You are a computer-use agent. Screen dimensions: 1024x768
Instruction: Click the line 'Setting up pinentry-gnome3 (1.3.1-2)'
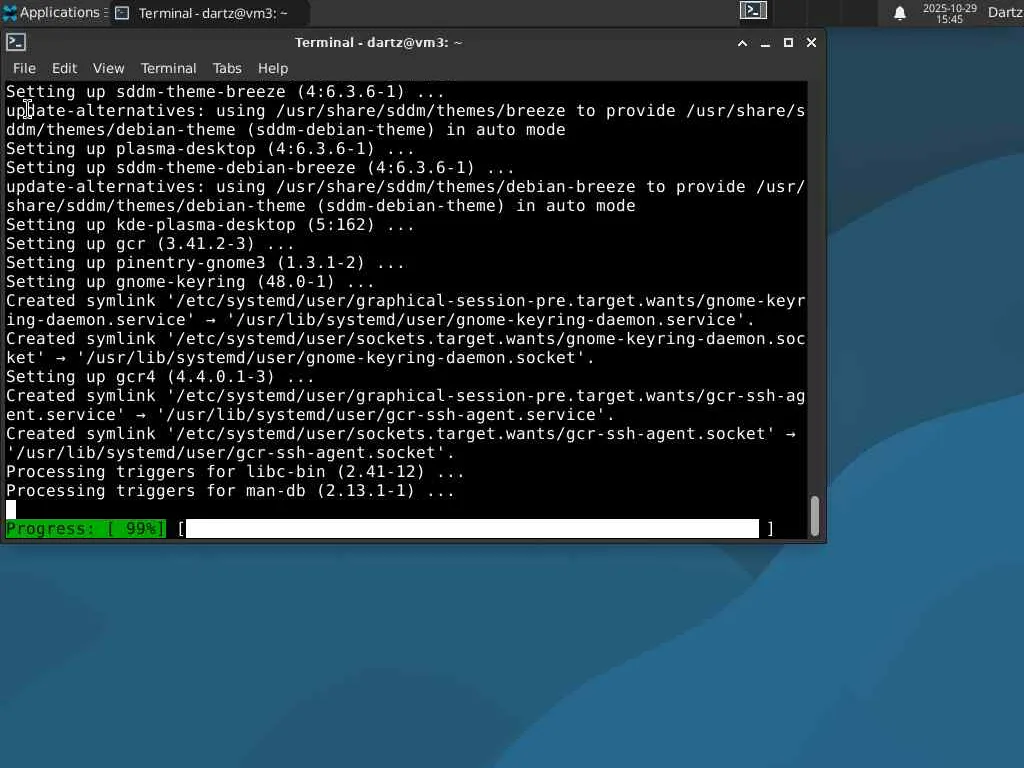pyautogui.click(x=205, y=263)
